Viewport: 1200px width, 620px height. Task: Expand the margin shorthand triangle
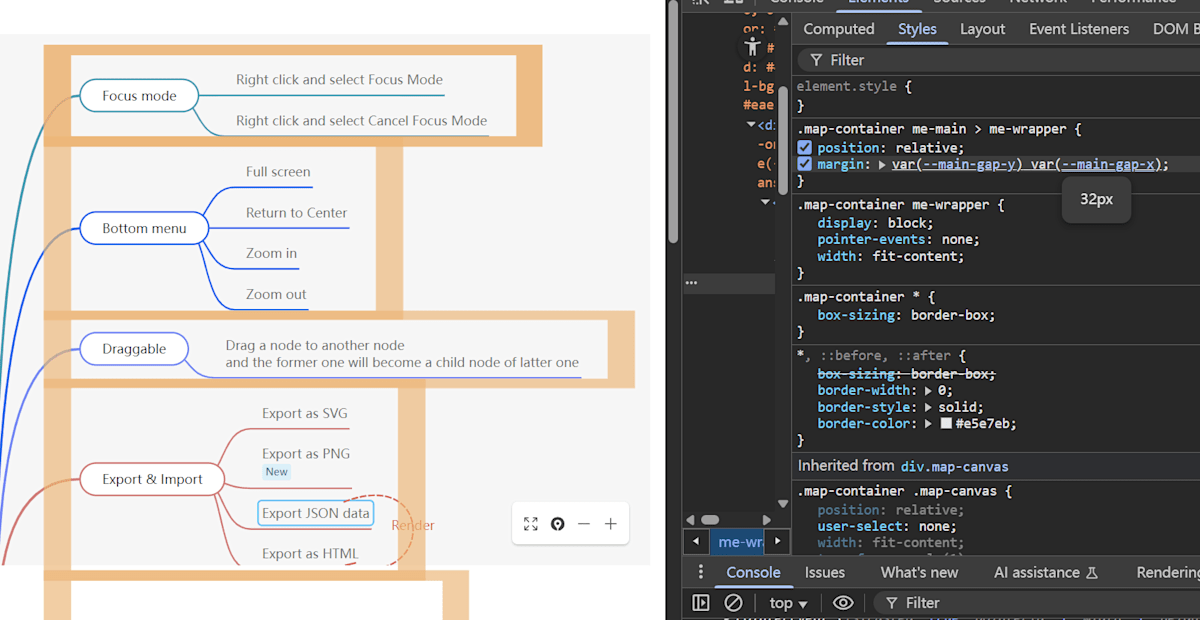[882, 165]
